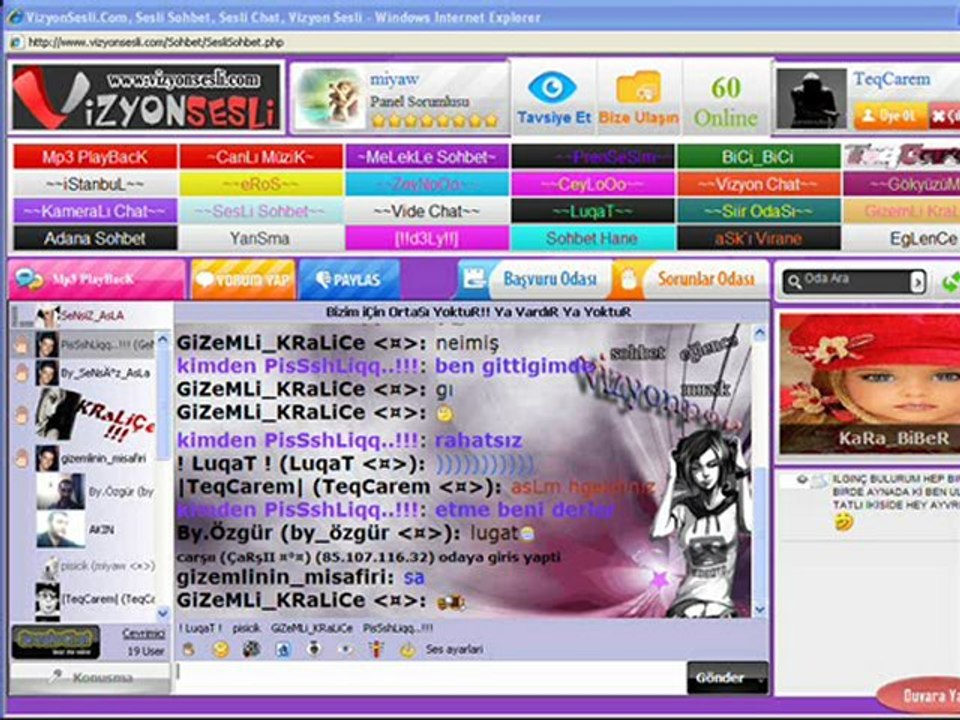Open the Sorunlar Odası tab
960x720 pixels.
[x=691, y=279]
